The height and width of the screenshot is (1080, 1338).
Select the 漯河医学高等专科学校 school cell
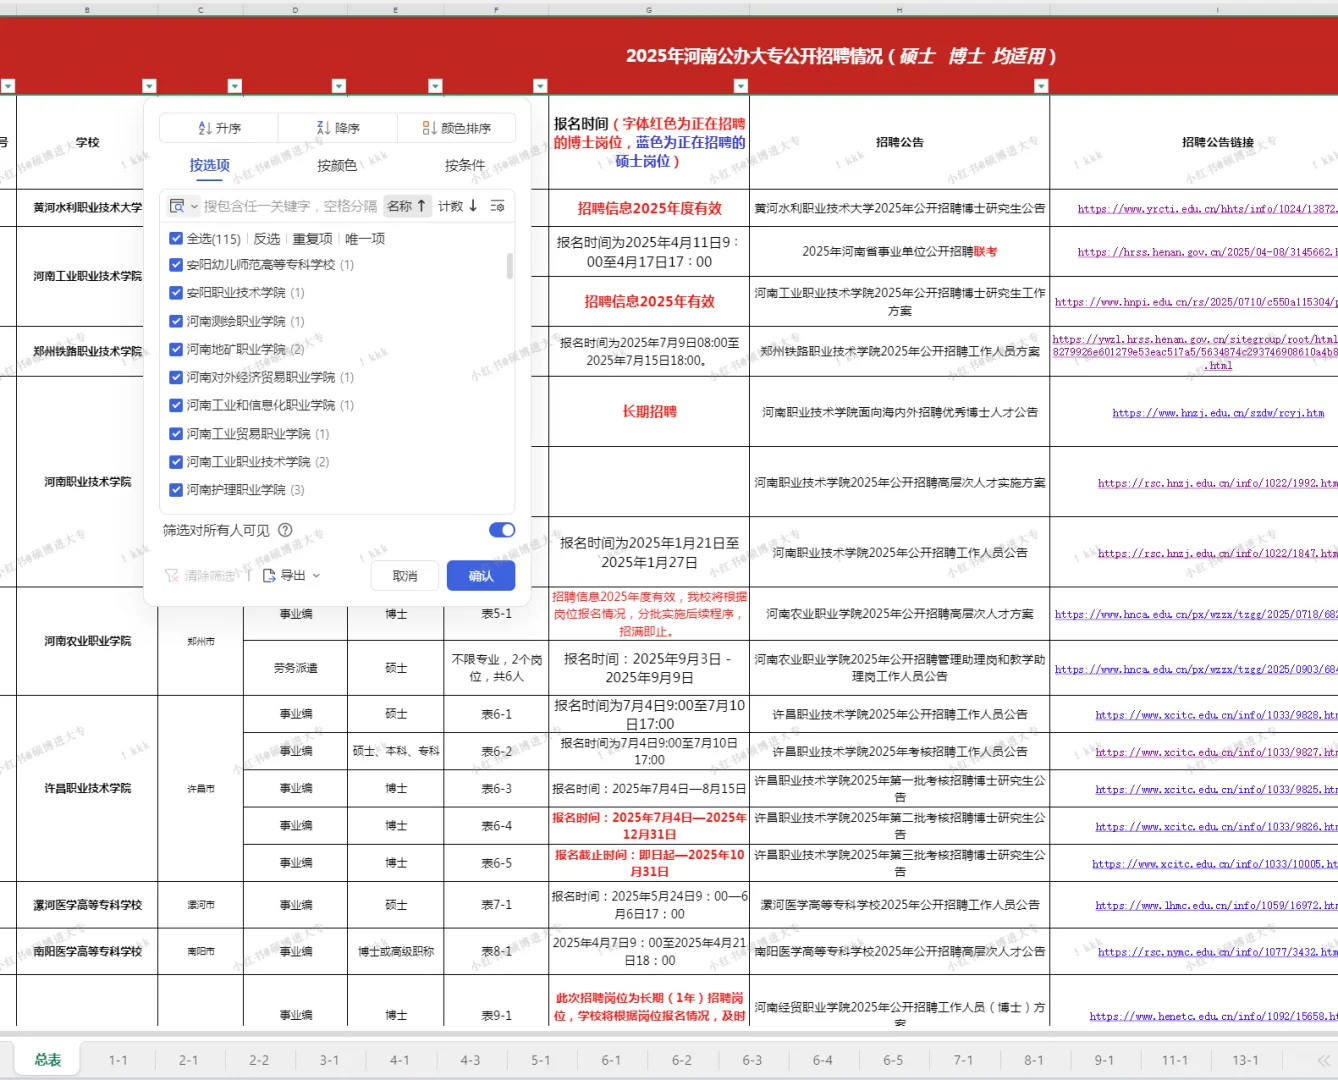pos(87,905)
